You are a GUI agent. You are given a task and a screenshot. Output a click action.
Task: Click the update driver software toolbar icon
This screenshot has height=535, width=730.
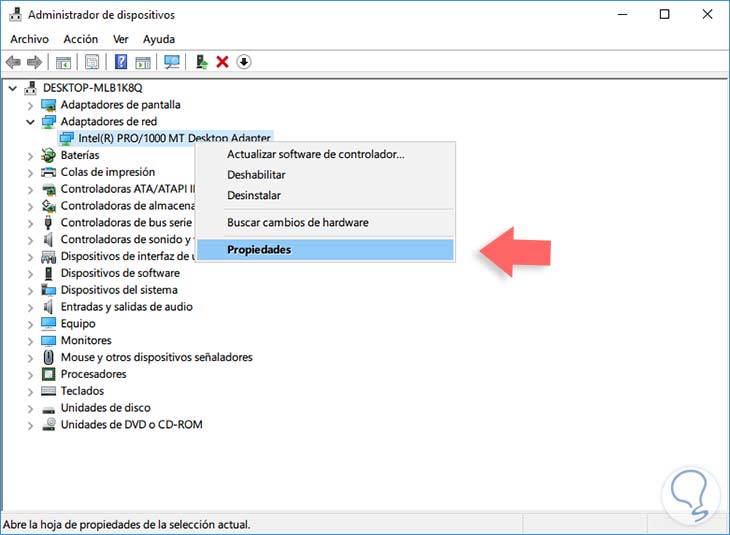[x=201, y=62]
